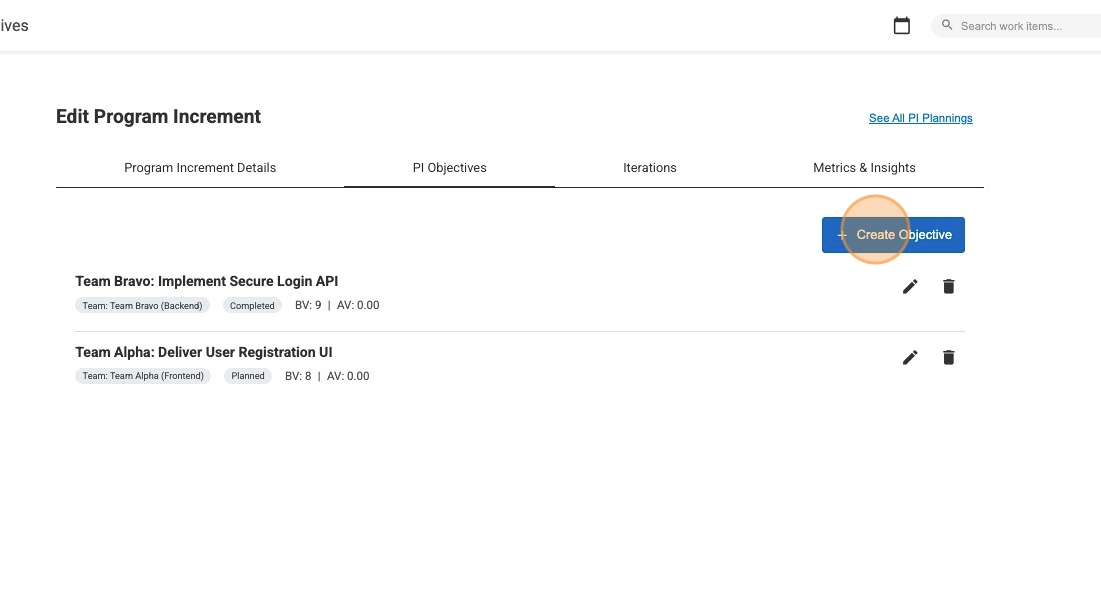Screen dimensions: 1101x615
Task: Open the calendar icon in the top bar
Action: pyautogui.click(x=901, y=25)
